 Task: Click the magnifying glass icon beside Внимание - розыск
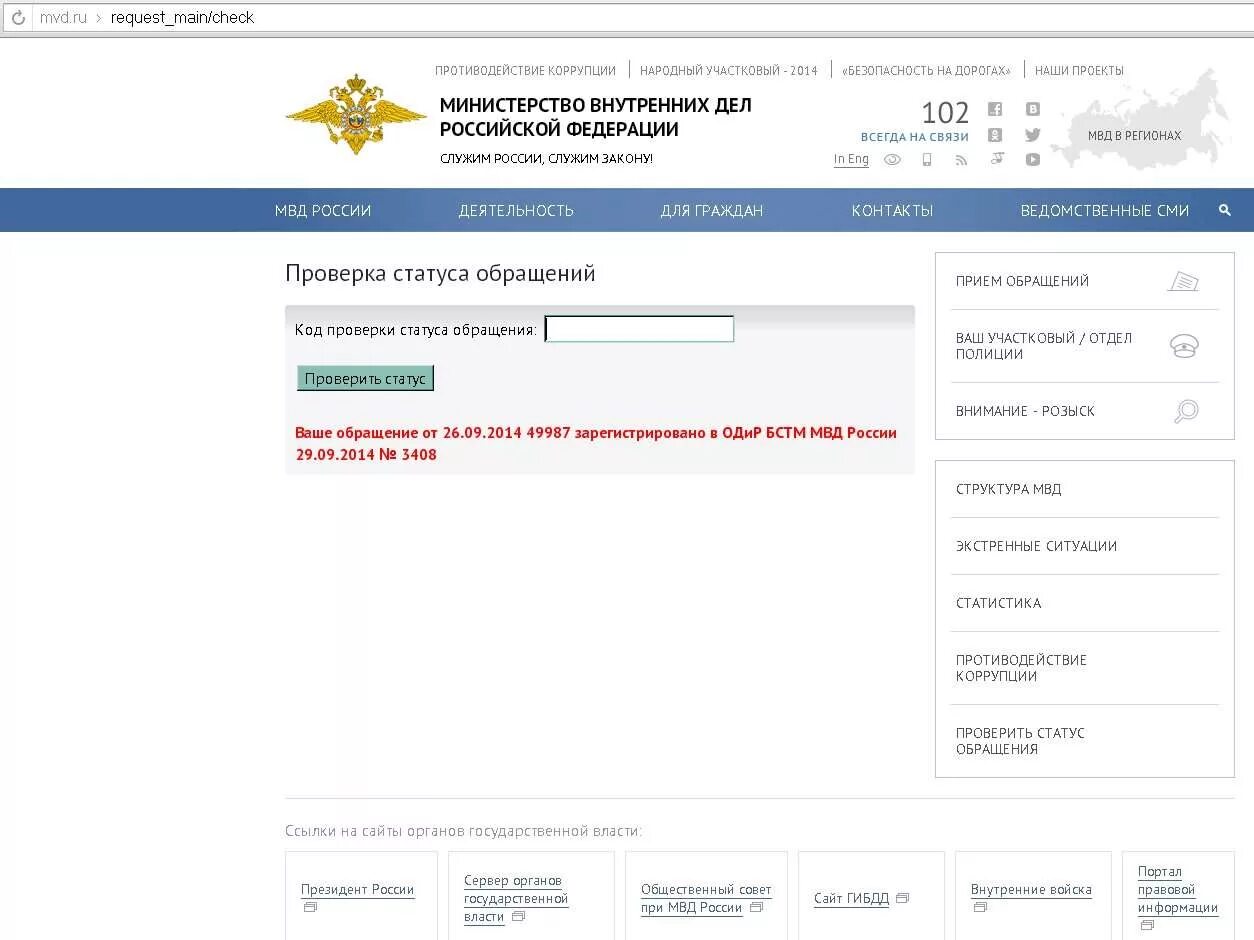(1186, 411)
